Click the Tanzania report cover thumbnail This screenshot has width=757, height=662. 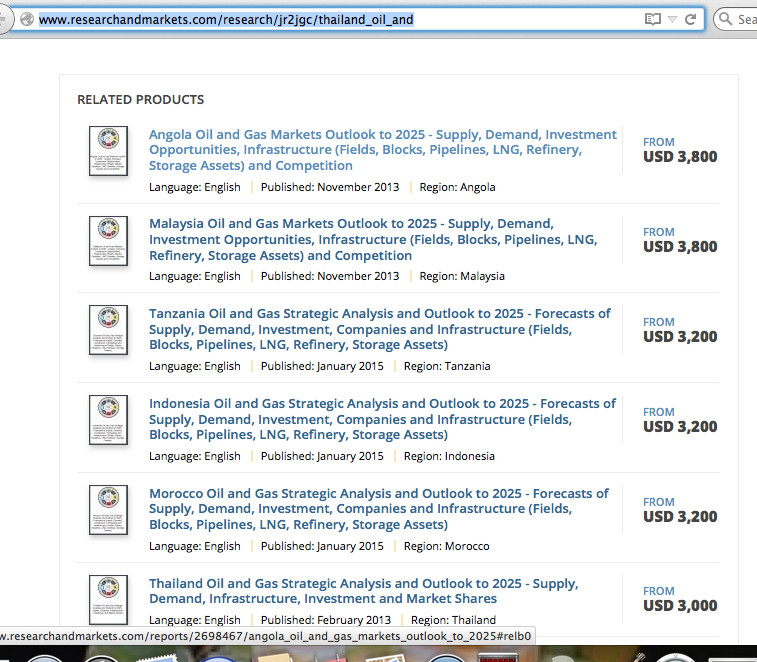point(108,330)
